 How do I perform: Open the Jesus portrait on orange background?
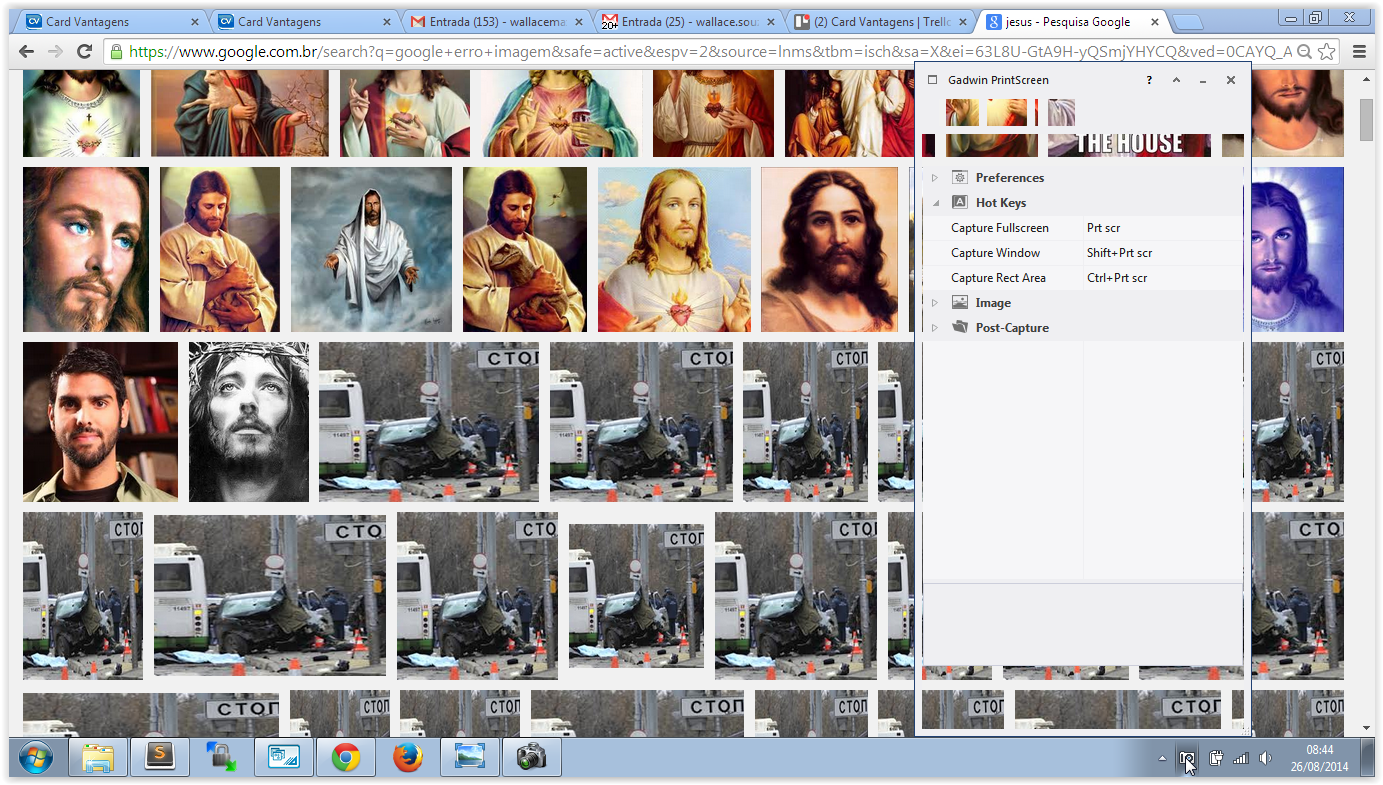click(x=829, y=249)
